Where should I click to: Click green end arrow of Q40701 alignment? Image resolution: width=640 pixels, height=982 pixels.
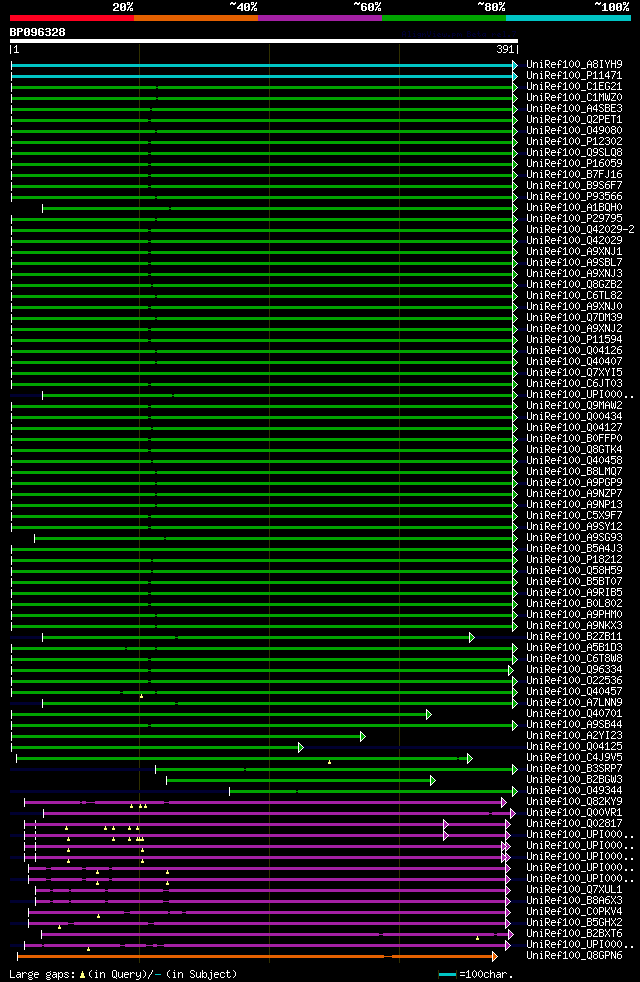[x=429, y=715]
